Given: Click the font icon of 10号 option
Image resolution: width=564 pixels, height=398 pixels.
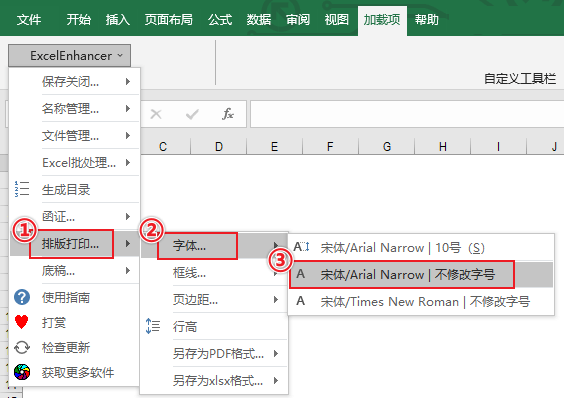Looking at the screenshot, I should 301,247.
